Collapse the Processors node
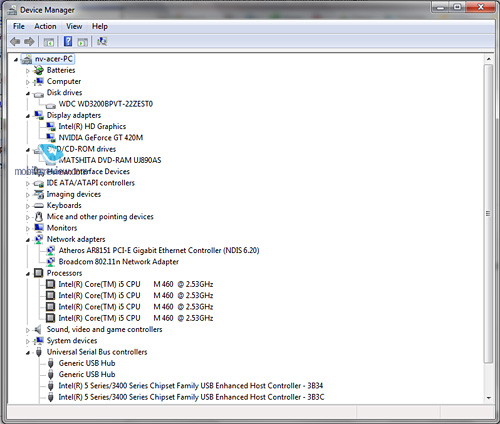Viewport: 500px width, 424px height. pos(28,274)
